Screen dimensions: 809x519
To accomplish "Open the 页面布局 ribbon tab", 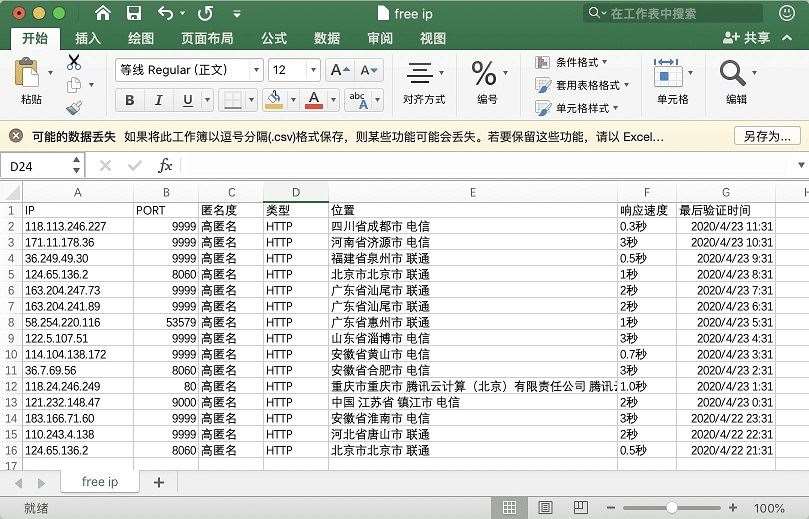I will 207,38.
